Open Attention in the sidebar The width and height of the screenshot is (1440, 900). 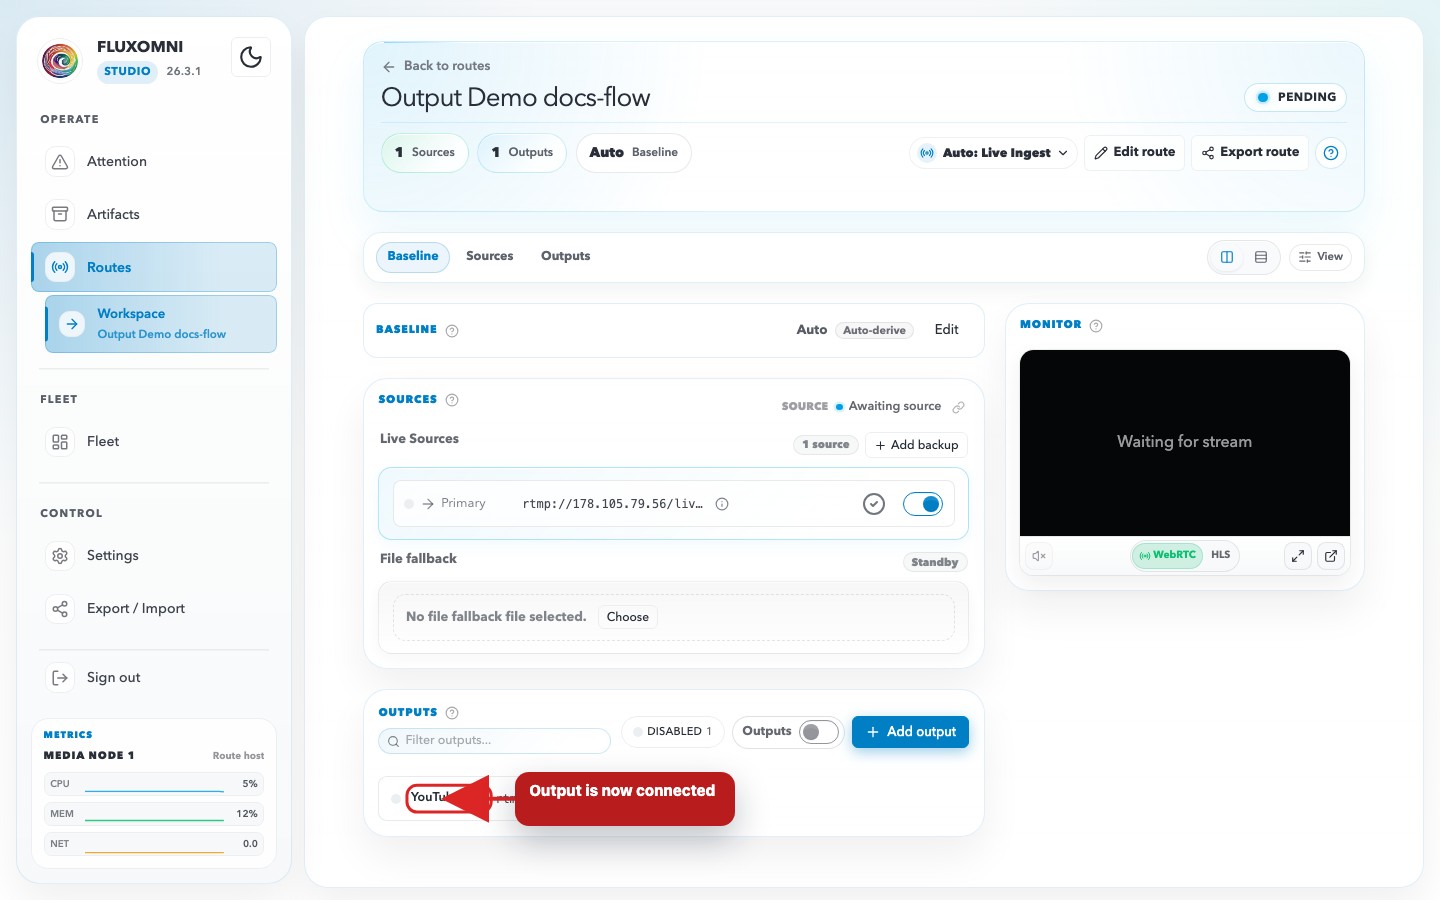(117, 161)
